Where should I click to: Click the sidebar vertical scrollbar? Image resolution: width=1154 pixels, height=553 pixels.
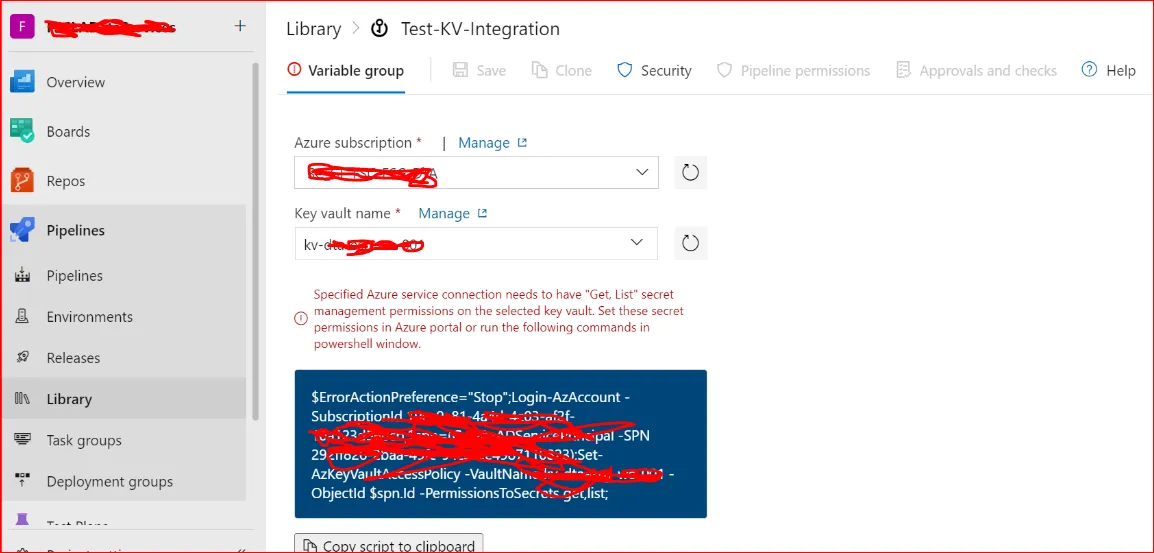[x=256, y=241]
